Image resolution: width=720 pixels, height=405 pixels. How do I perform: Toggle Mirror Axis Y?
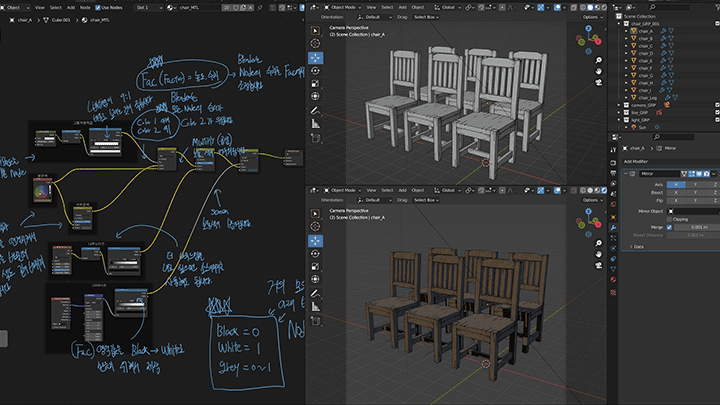click(x=695, y=185)
